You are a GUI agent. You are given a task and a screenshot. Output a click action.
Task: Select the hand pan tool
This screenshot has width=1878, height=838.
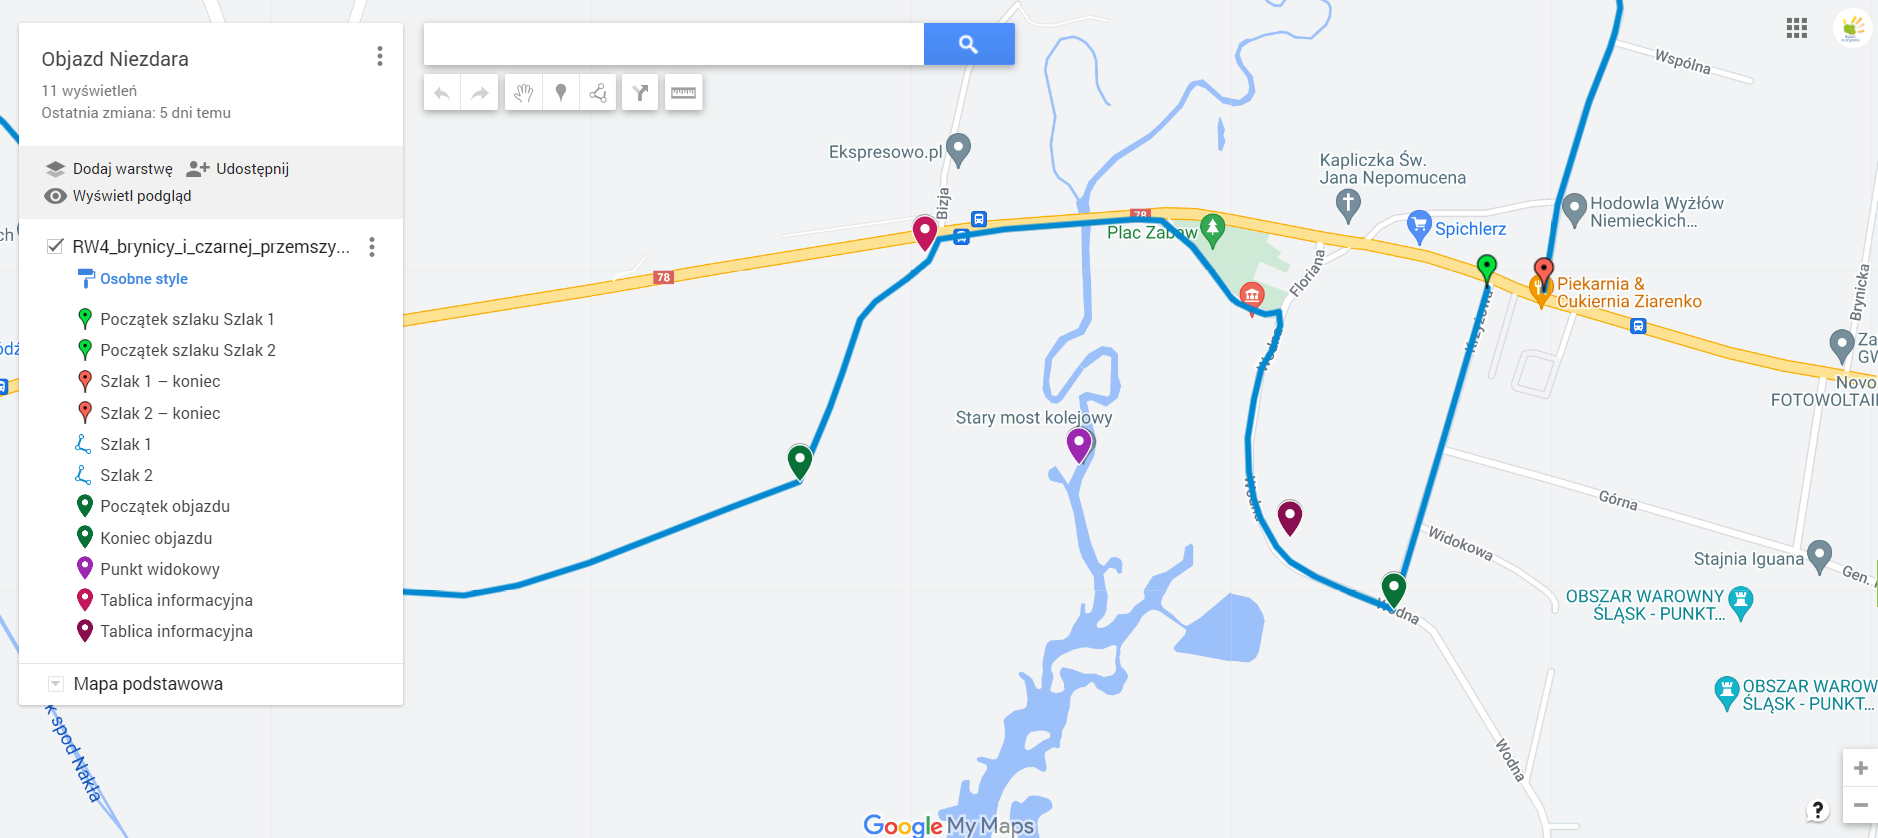523,93
